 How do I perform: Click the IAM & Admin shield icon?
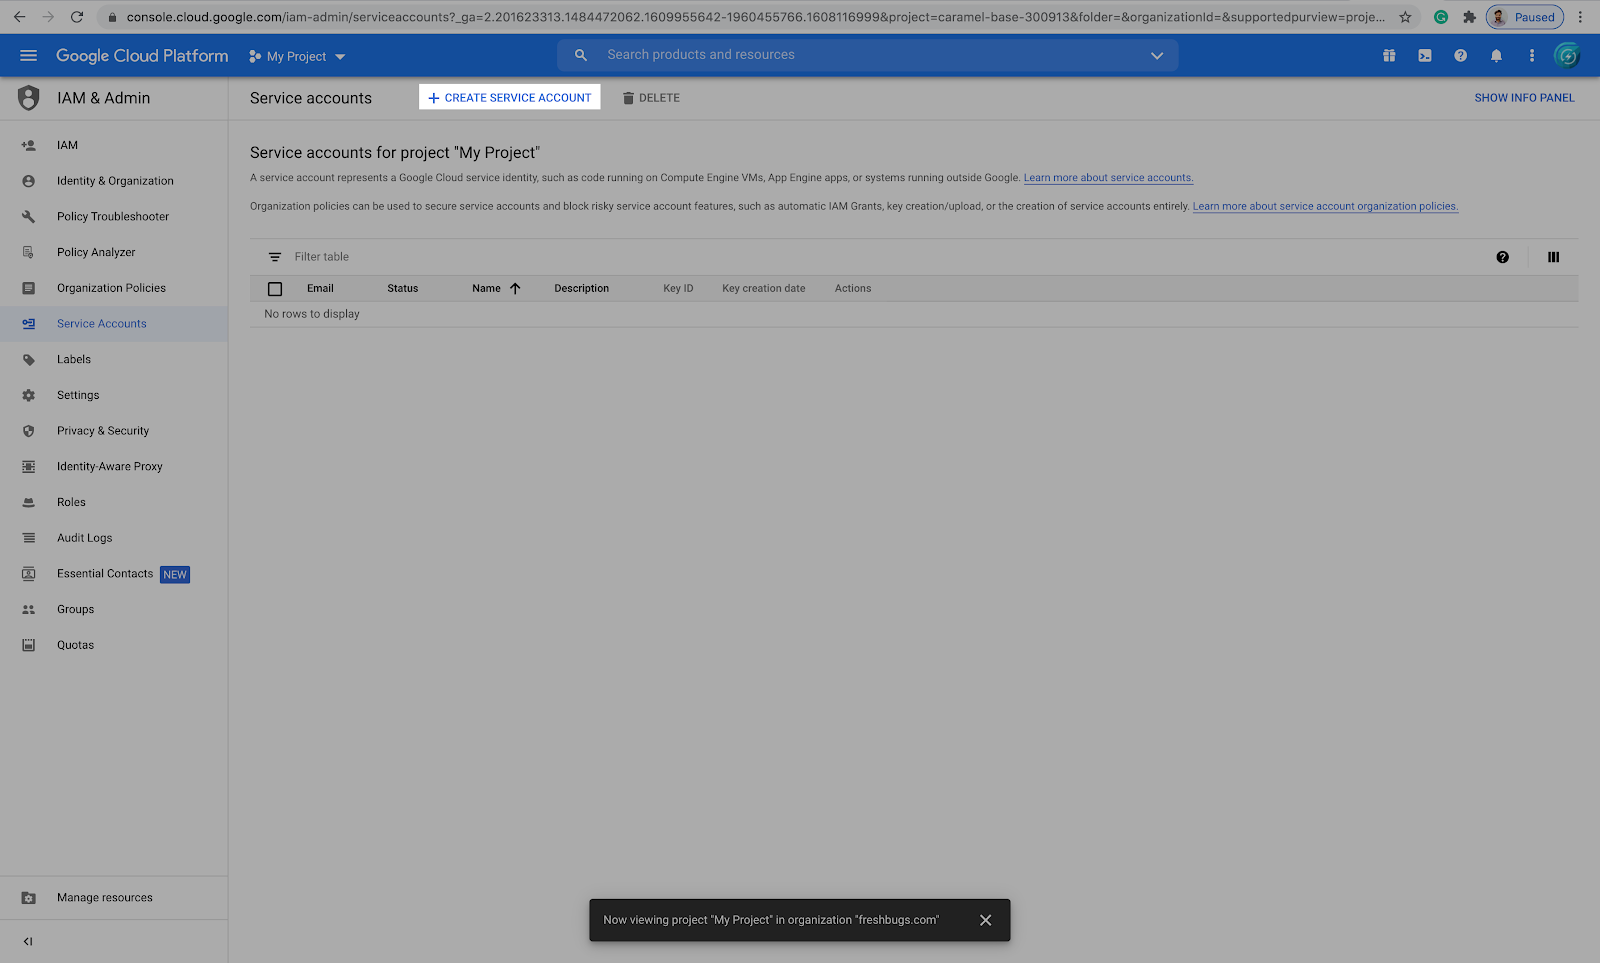click(x=29, y=98)
